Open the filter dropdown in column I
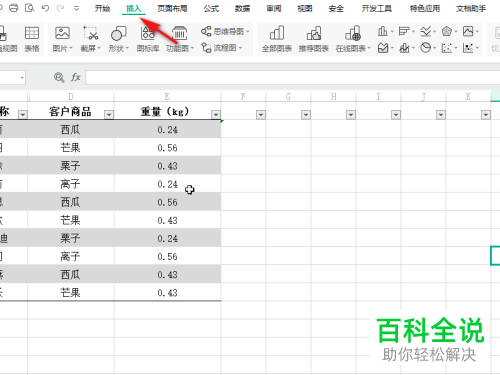Viewport: 500px width, 375px height. coord(396,115)
